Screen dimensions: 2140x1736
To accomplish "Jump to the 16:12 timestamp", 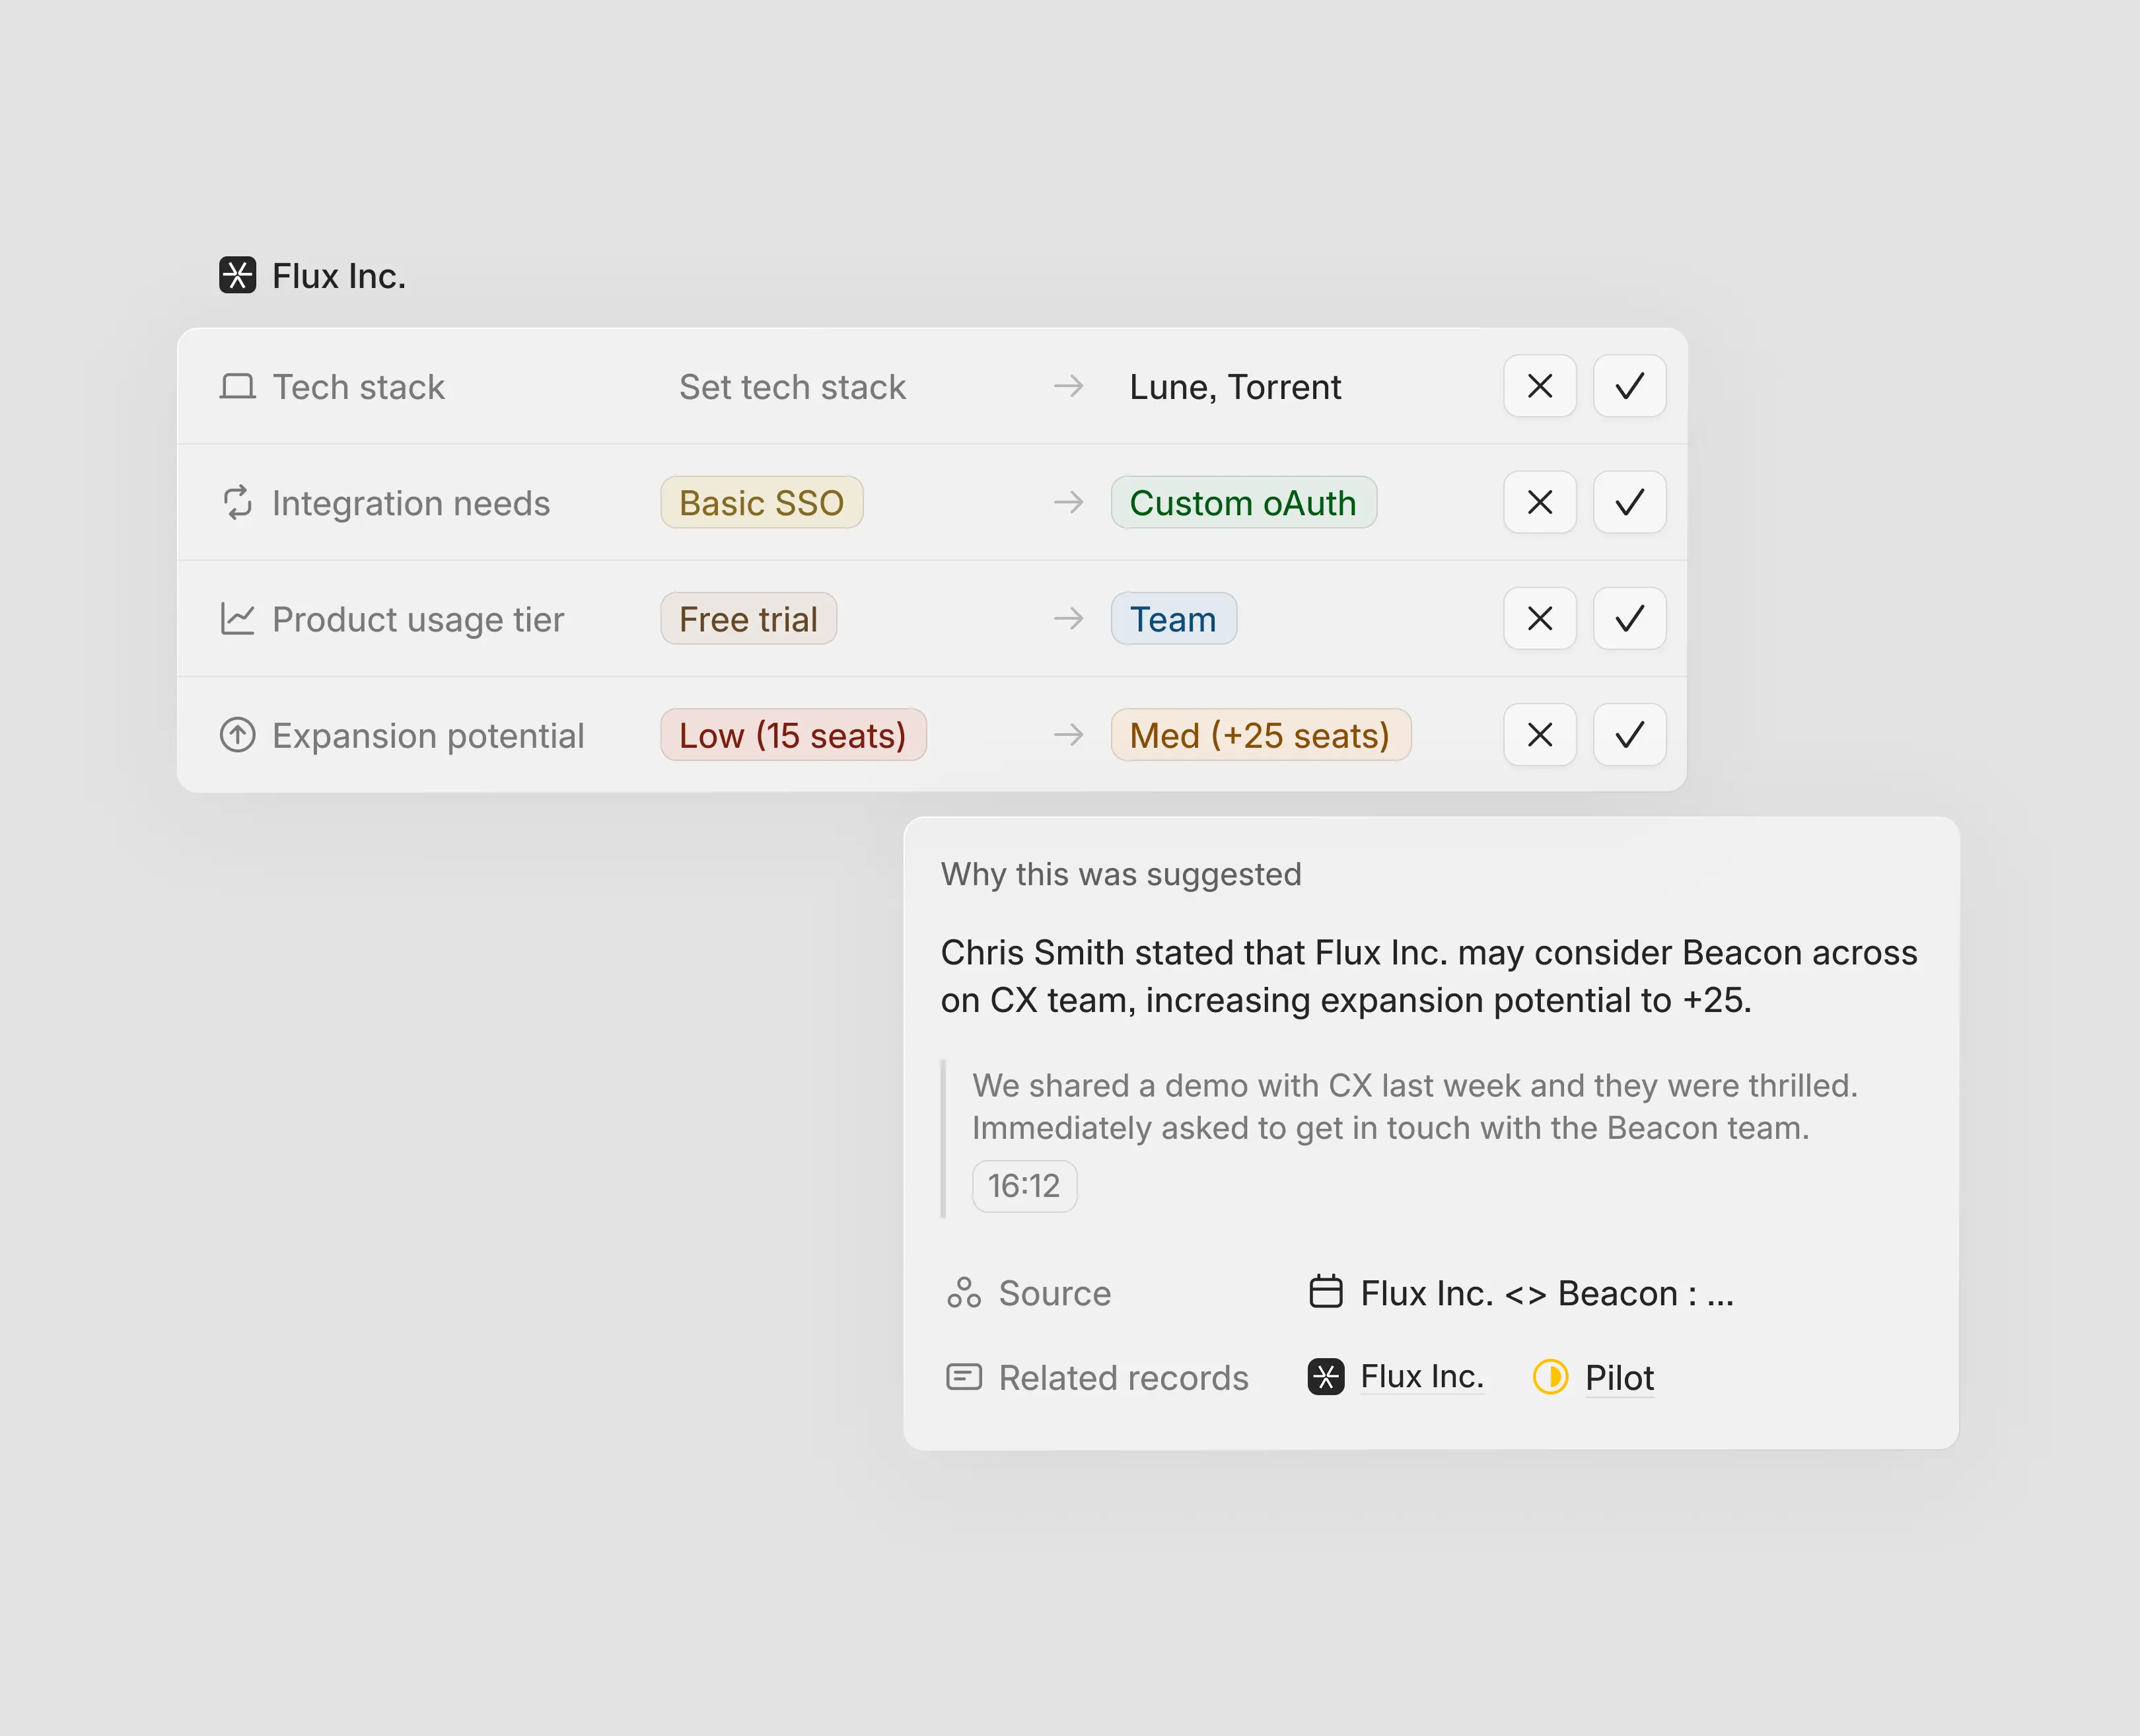I will (1024, 1186).
